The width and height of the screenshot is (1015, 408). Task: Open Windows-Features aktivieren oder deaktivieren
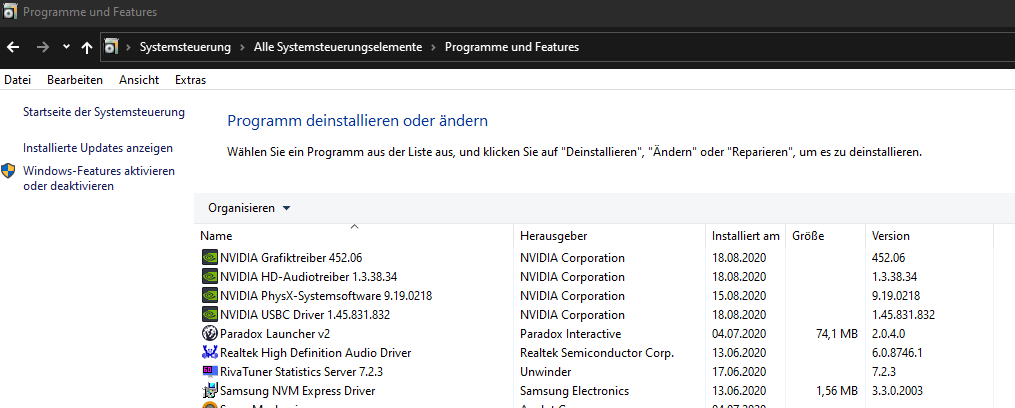(x=99, y=179)
